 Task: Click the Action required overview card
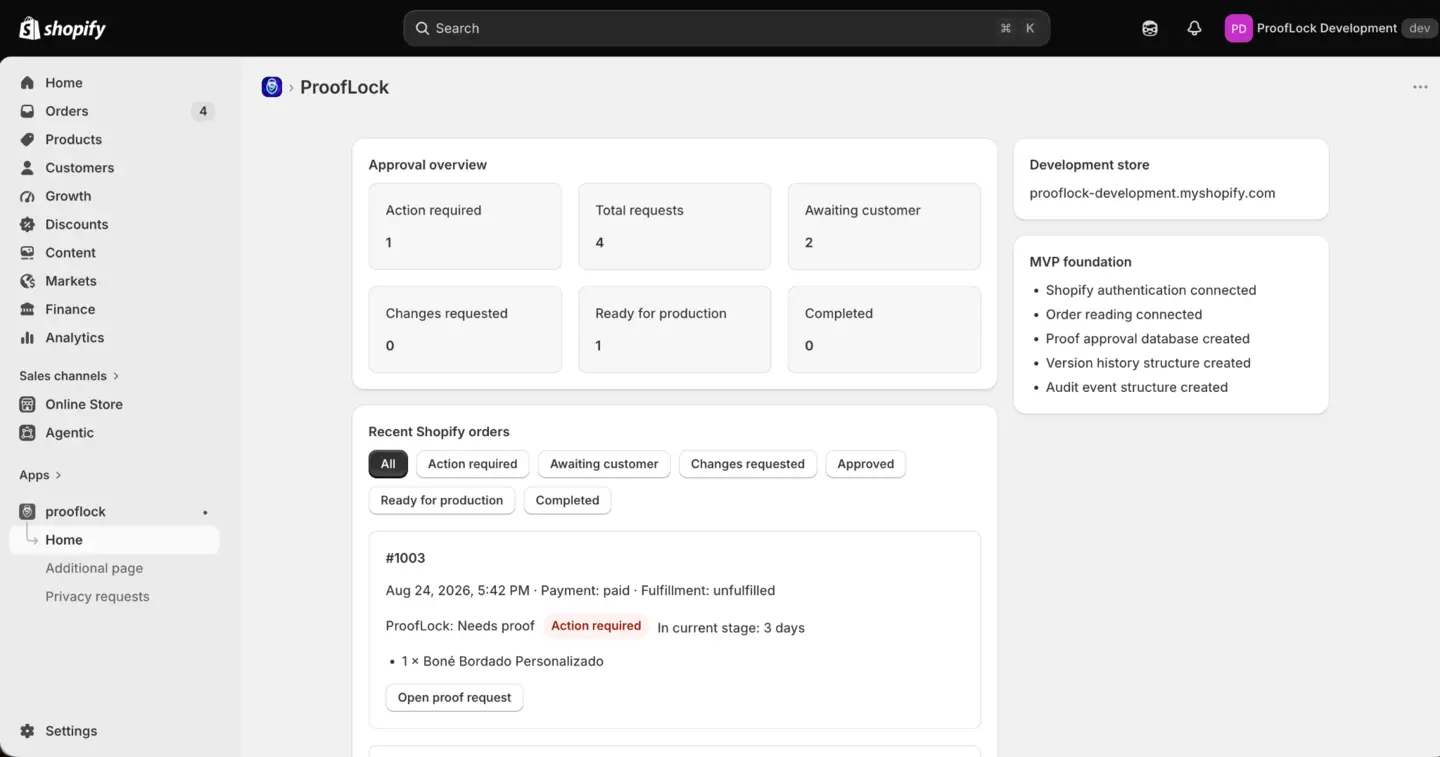click(465, 226)
